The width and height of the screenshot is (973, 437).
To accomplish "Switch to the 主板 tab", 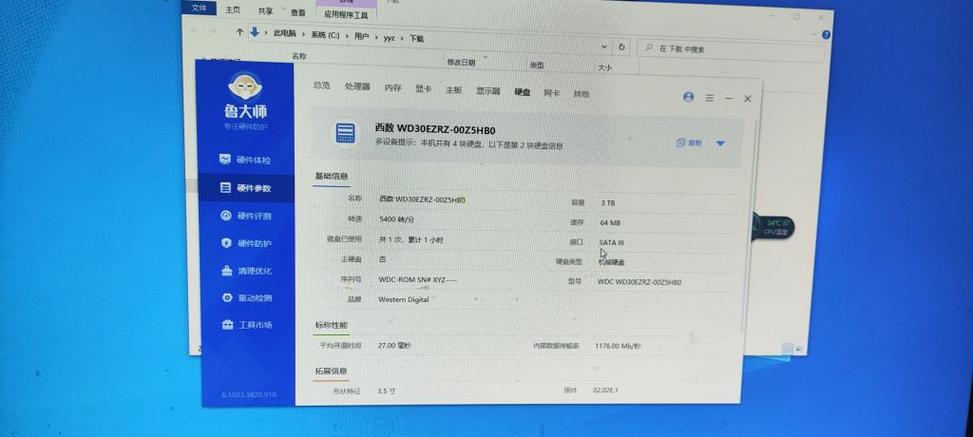I will (454, 89).
